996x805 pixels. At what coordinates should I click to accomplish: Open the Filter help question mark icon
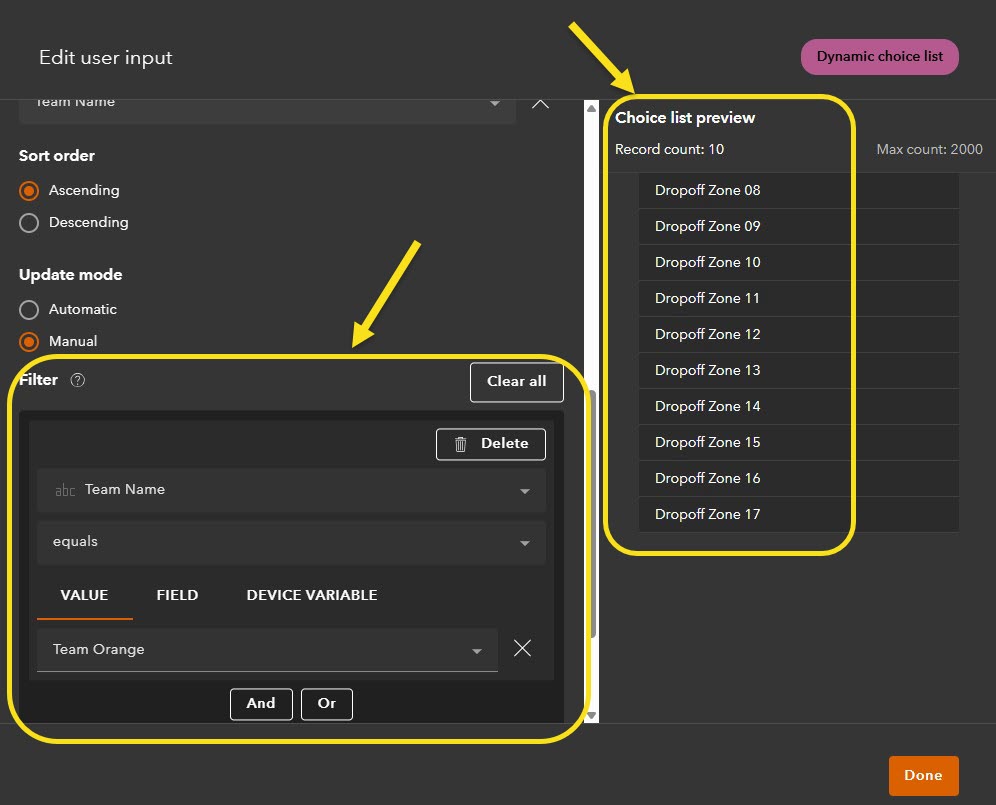pyautogui.click(x=77, y=380)
